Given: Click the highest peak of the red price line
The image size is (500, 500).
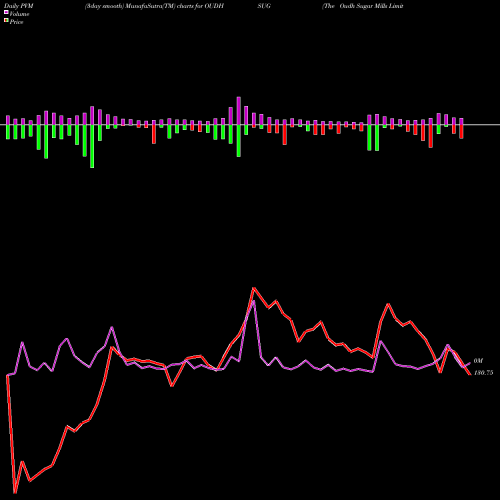Looking at the screenshot, I should coord(254,288).
